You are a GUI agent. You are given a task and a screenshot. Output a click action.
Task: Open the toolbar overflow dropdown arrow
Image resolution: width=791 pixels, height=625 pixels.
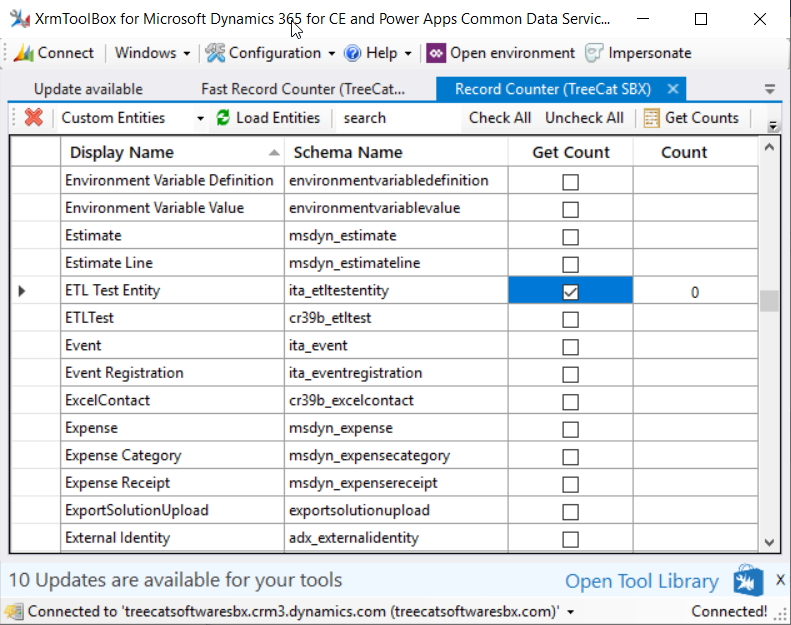point(772,126)
